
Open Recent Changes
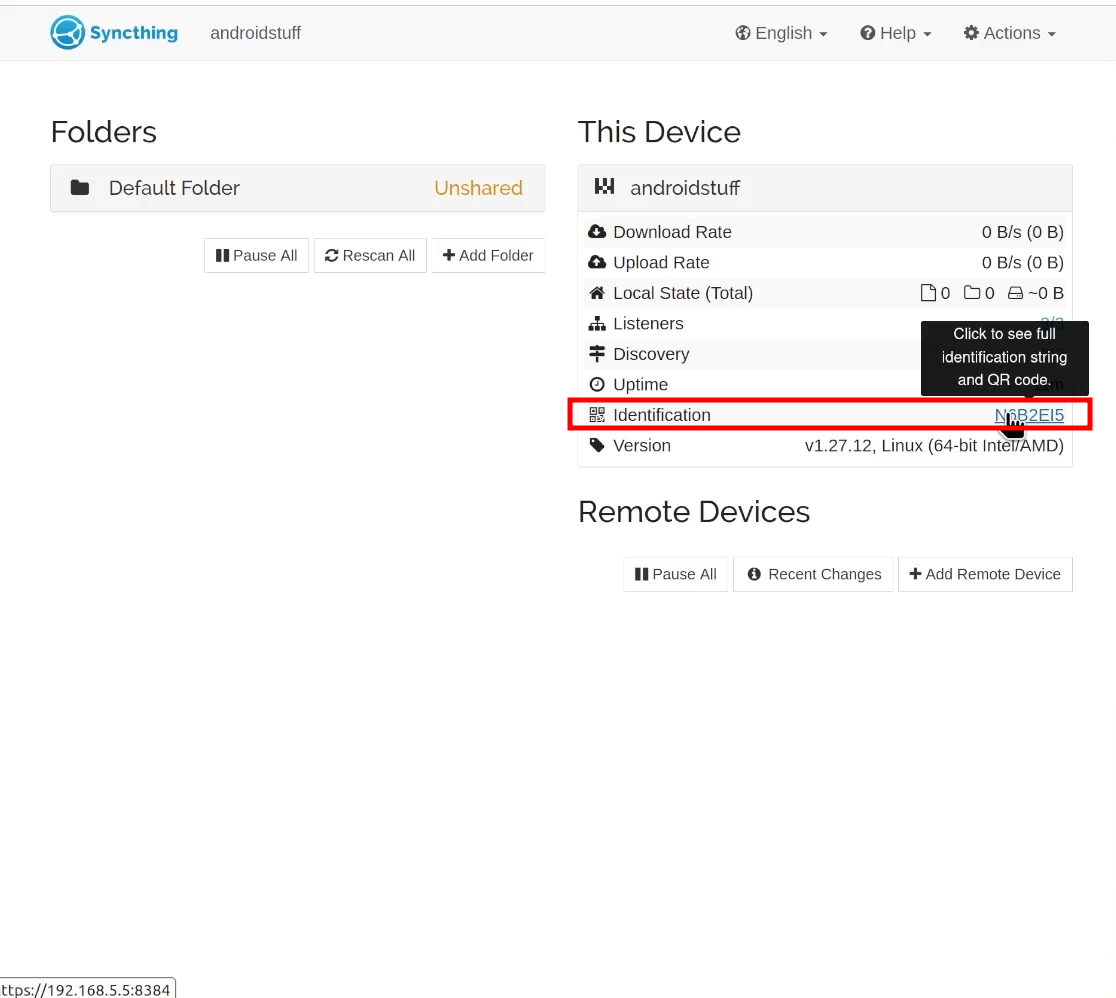point(814,574)
